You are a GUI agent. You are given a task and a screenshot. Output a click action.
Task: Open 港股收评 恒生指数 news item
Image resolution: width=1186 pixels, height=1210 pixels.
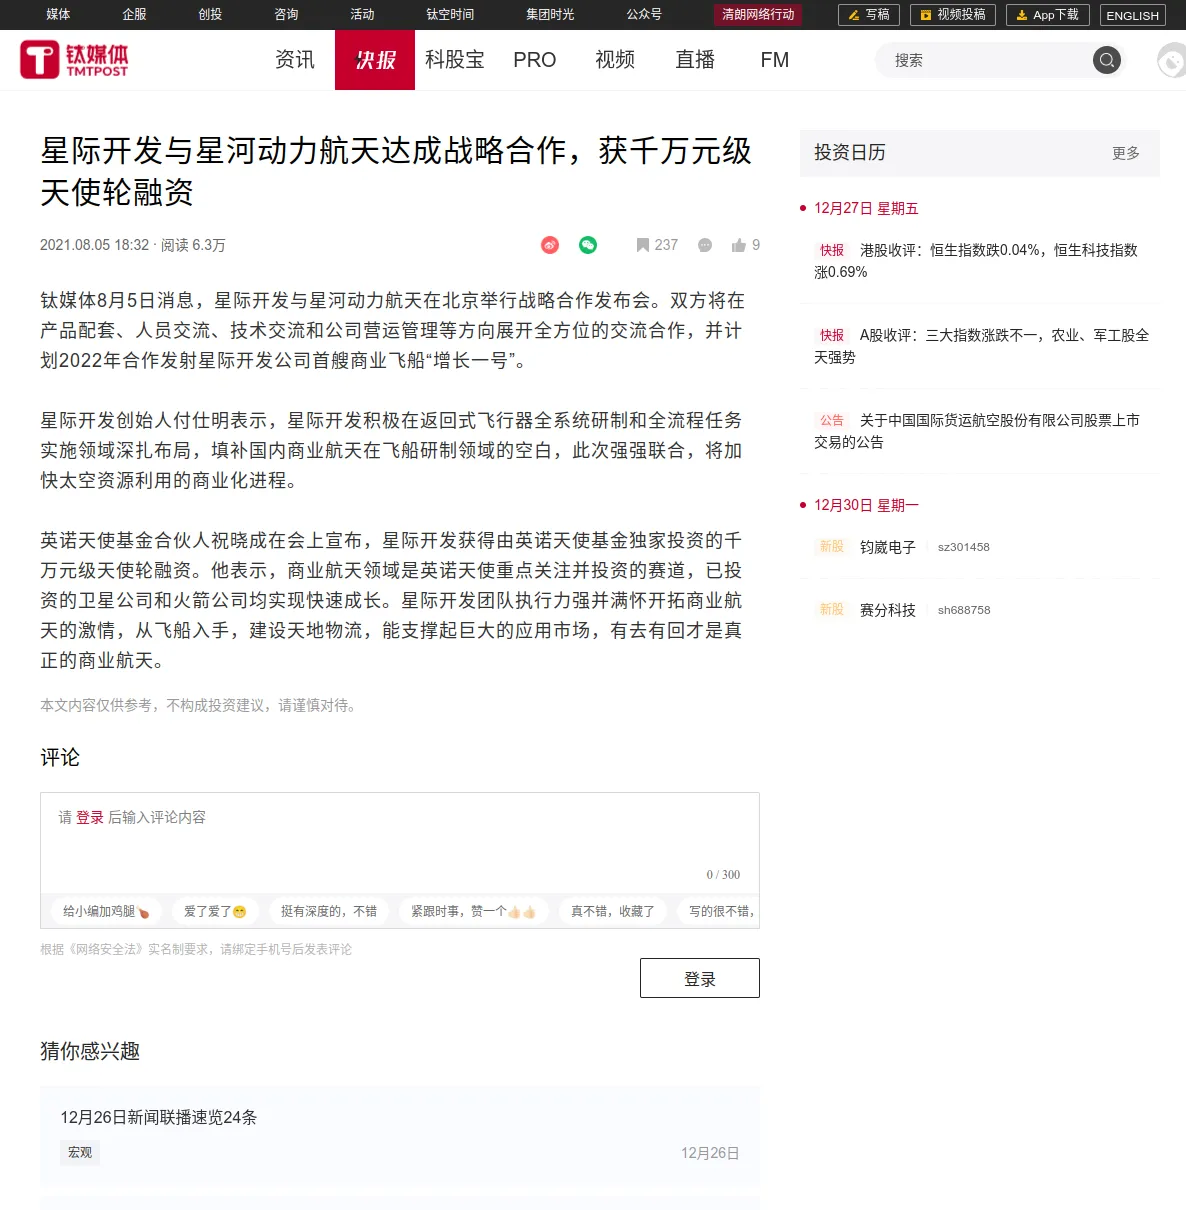976,261
